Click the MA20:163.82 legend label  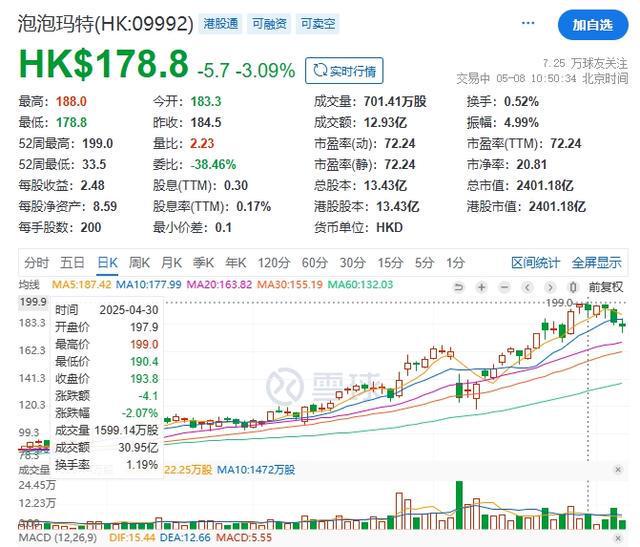coord(219,285)
